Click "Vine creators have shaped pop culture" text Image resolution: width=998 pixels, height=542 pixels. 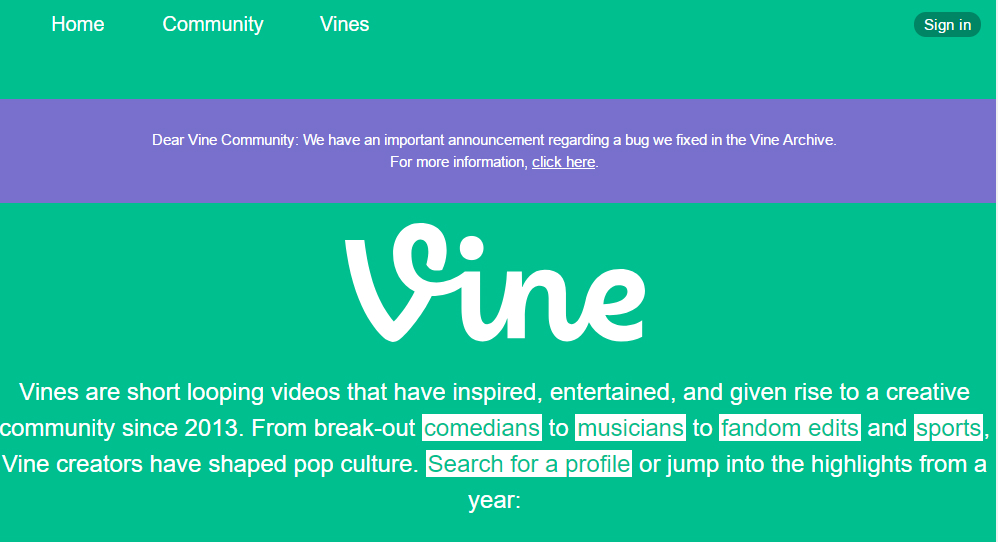(208, 464)
